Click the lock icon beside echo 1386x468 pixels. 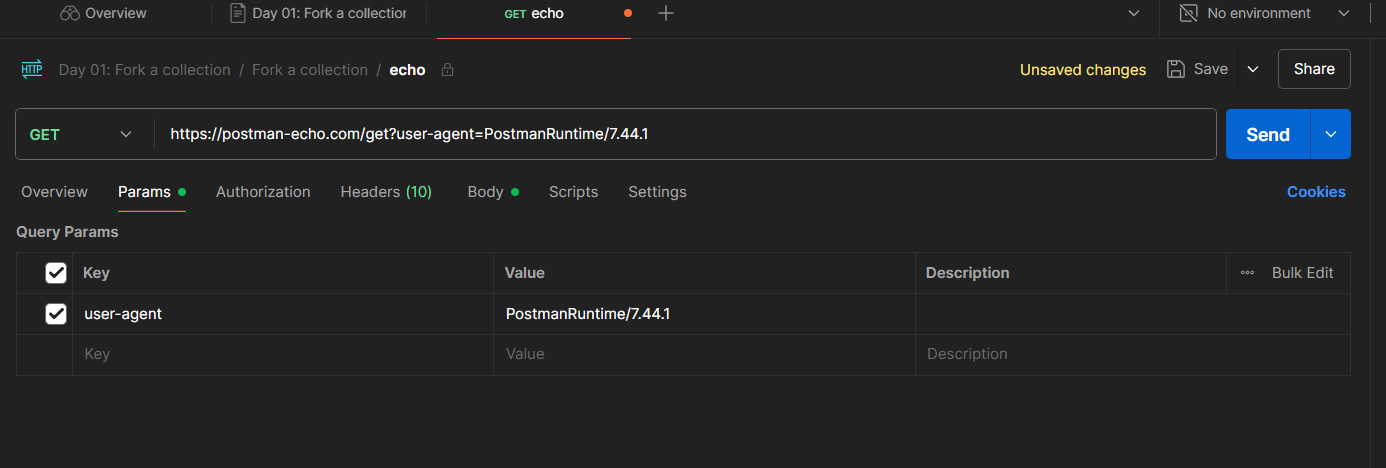tap(447, 70)
